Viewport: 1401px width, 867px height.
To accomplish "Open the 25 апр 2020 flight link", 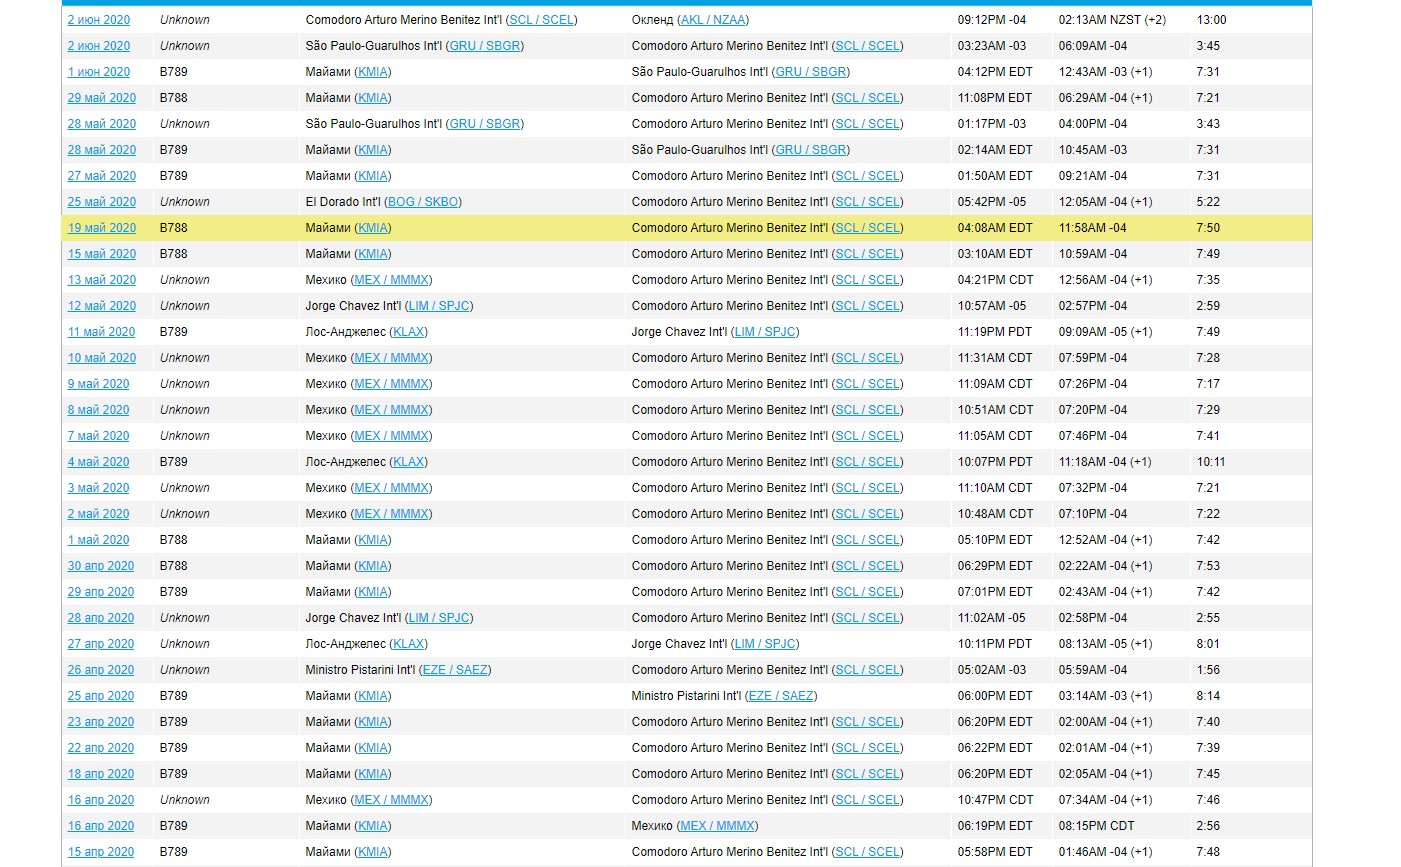I will point(101,696).
